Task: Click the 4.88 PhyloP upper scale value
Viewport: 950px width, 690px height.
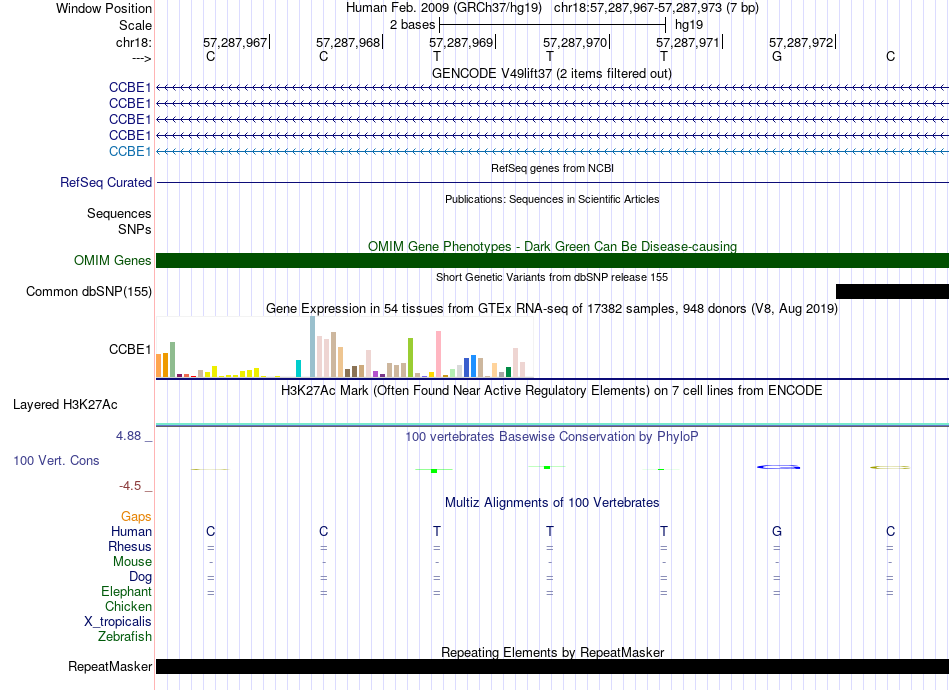Action: 128,436
